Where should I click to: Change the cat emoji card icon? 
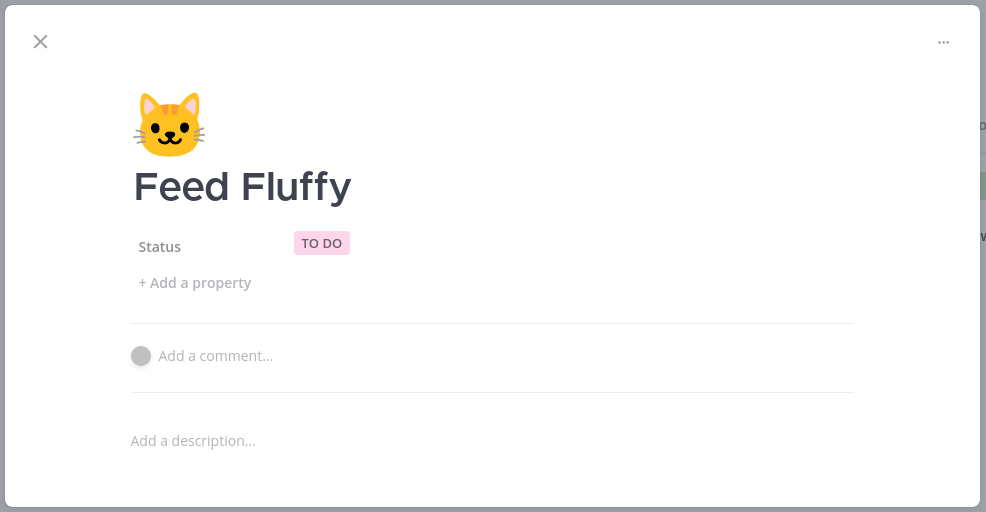169,125
